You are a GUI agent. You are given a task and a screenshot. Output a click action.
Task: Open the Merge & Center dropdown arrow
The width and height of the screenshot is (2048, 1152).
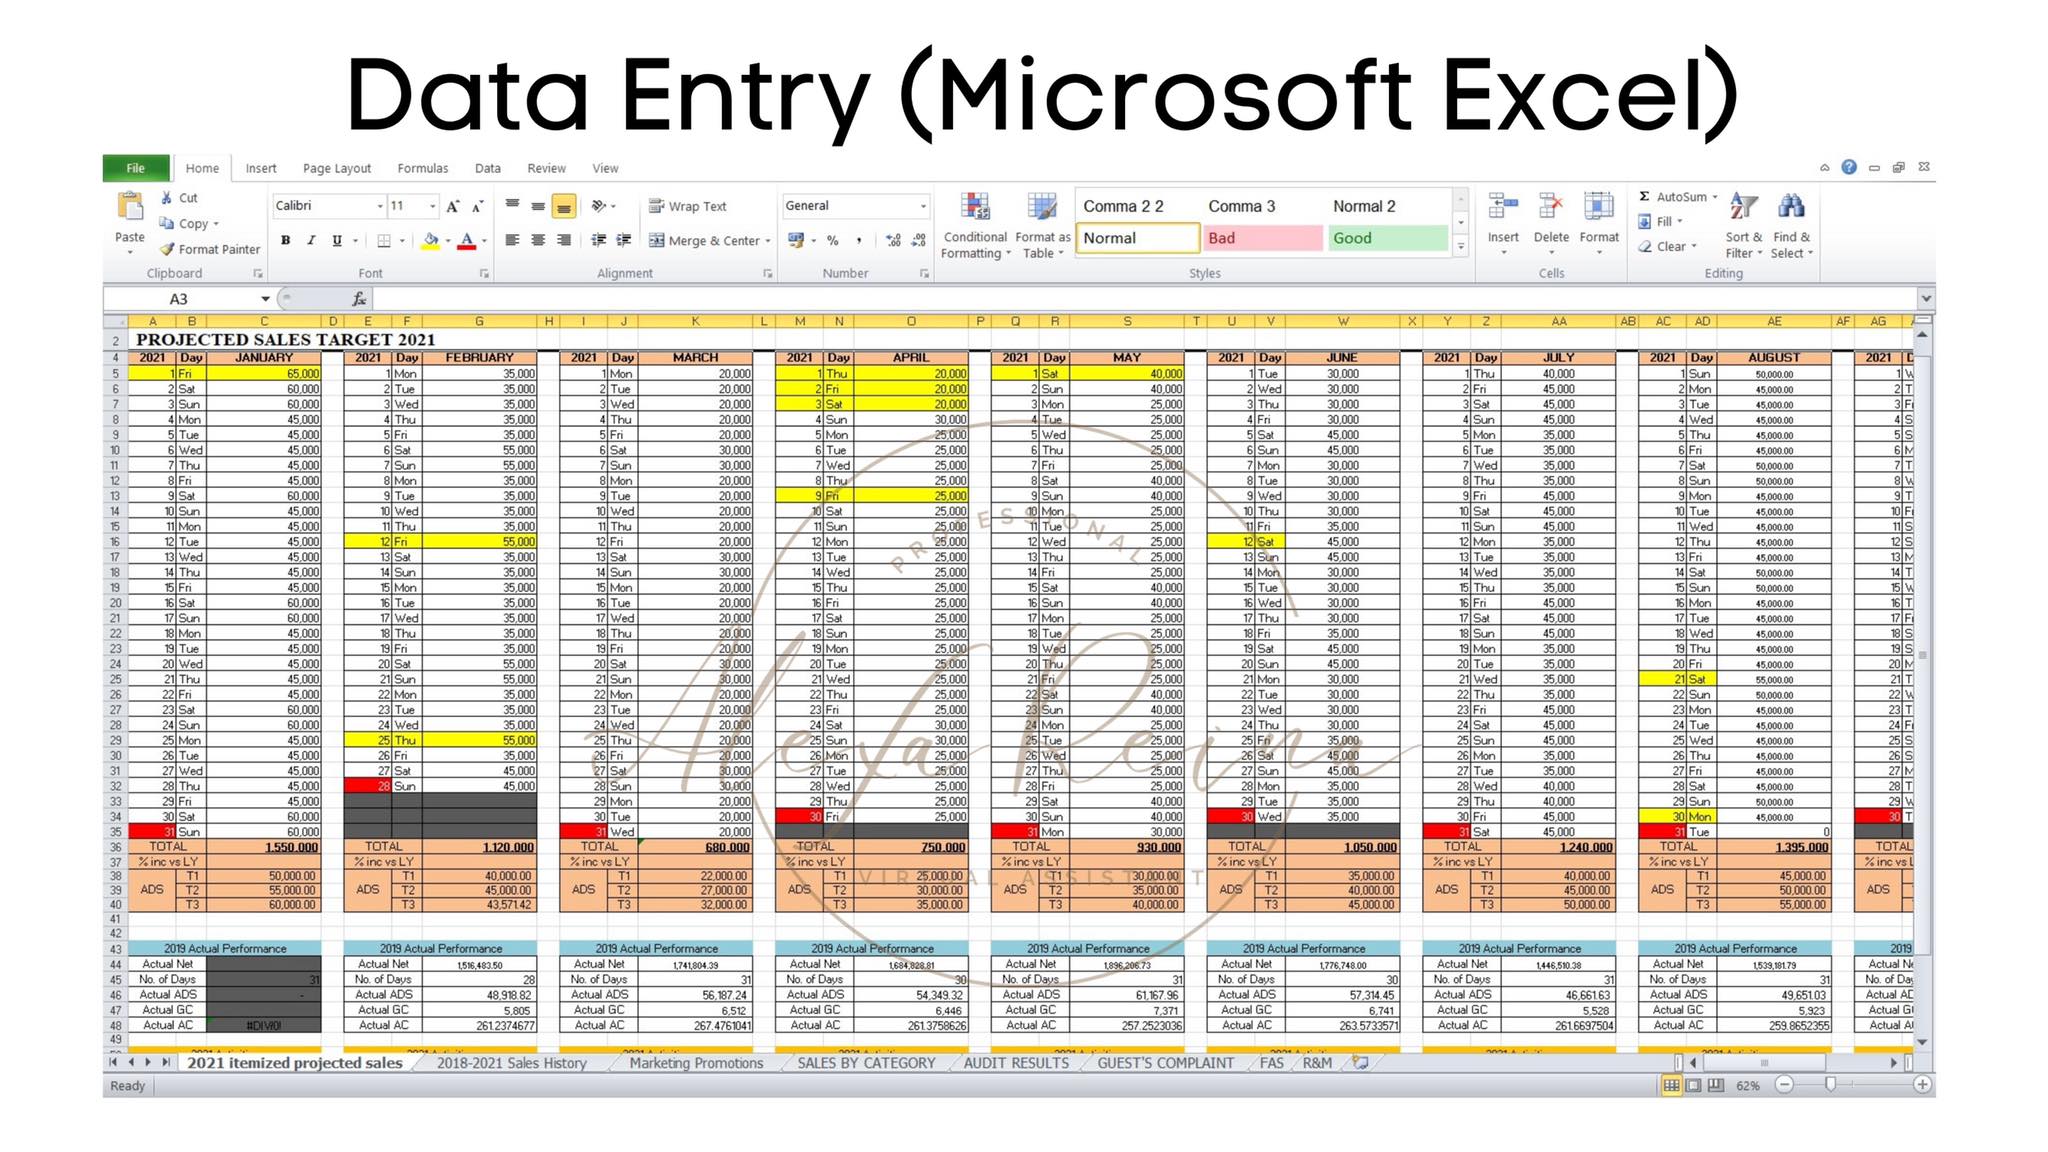click(768, 241)
